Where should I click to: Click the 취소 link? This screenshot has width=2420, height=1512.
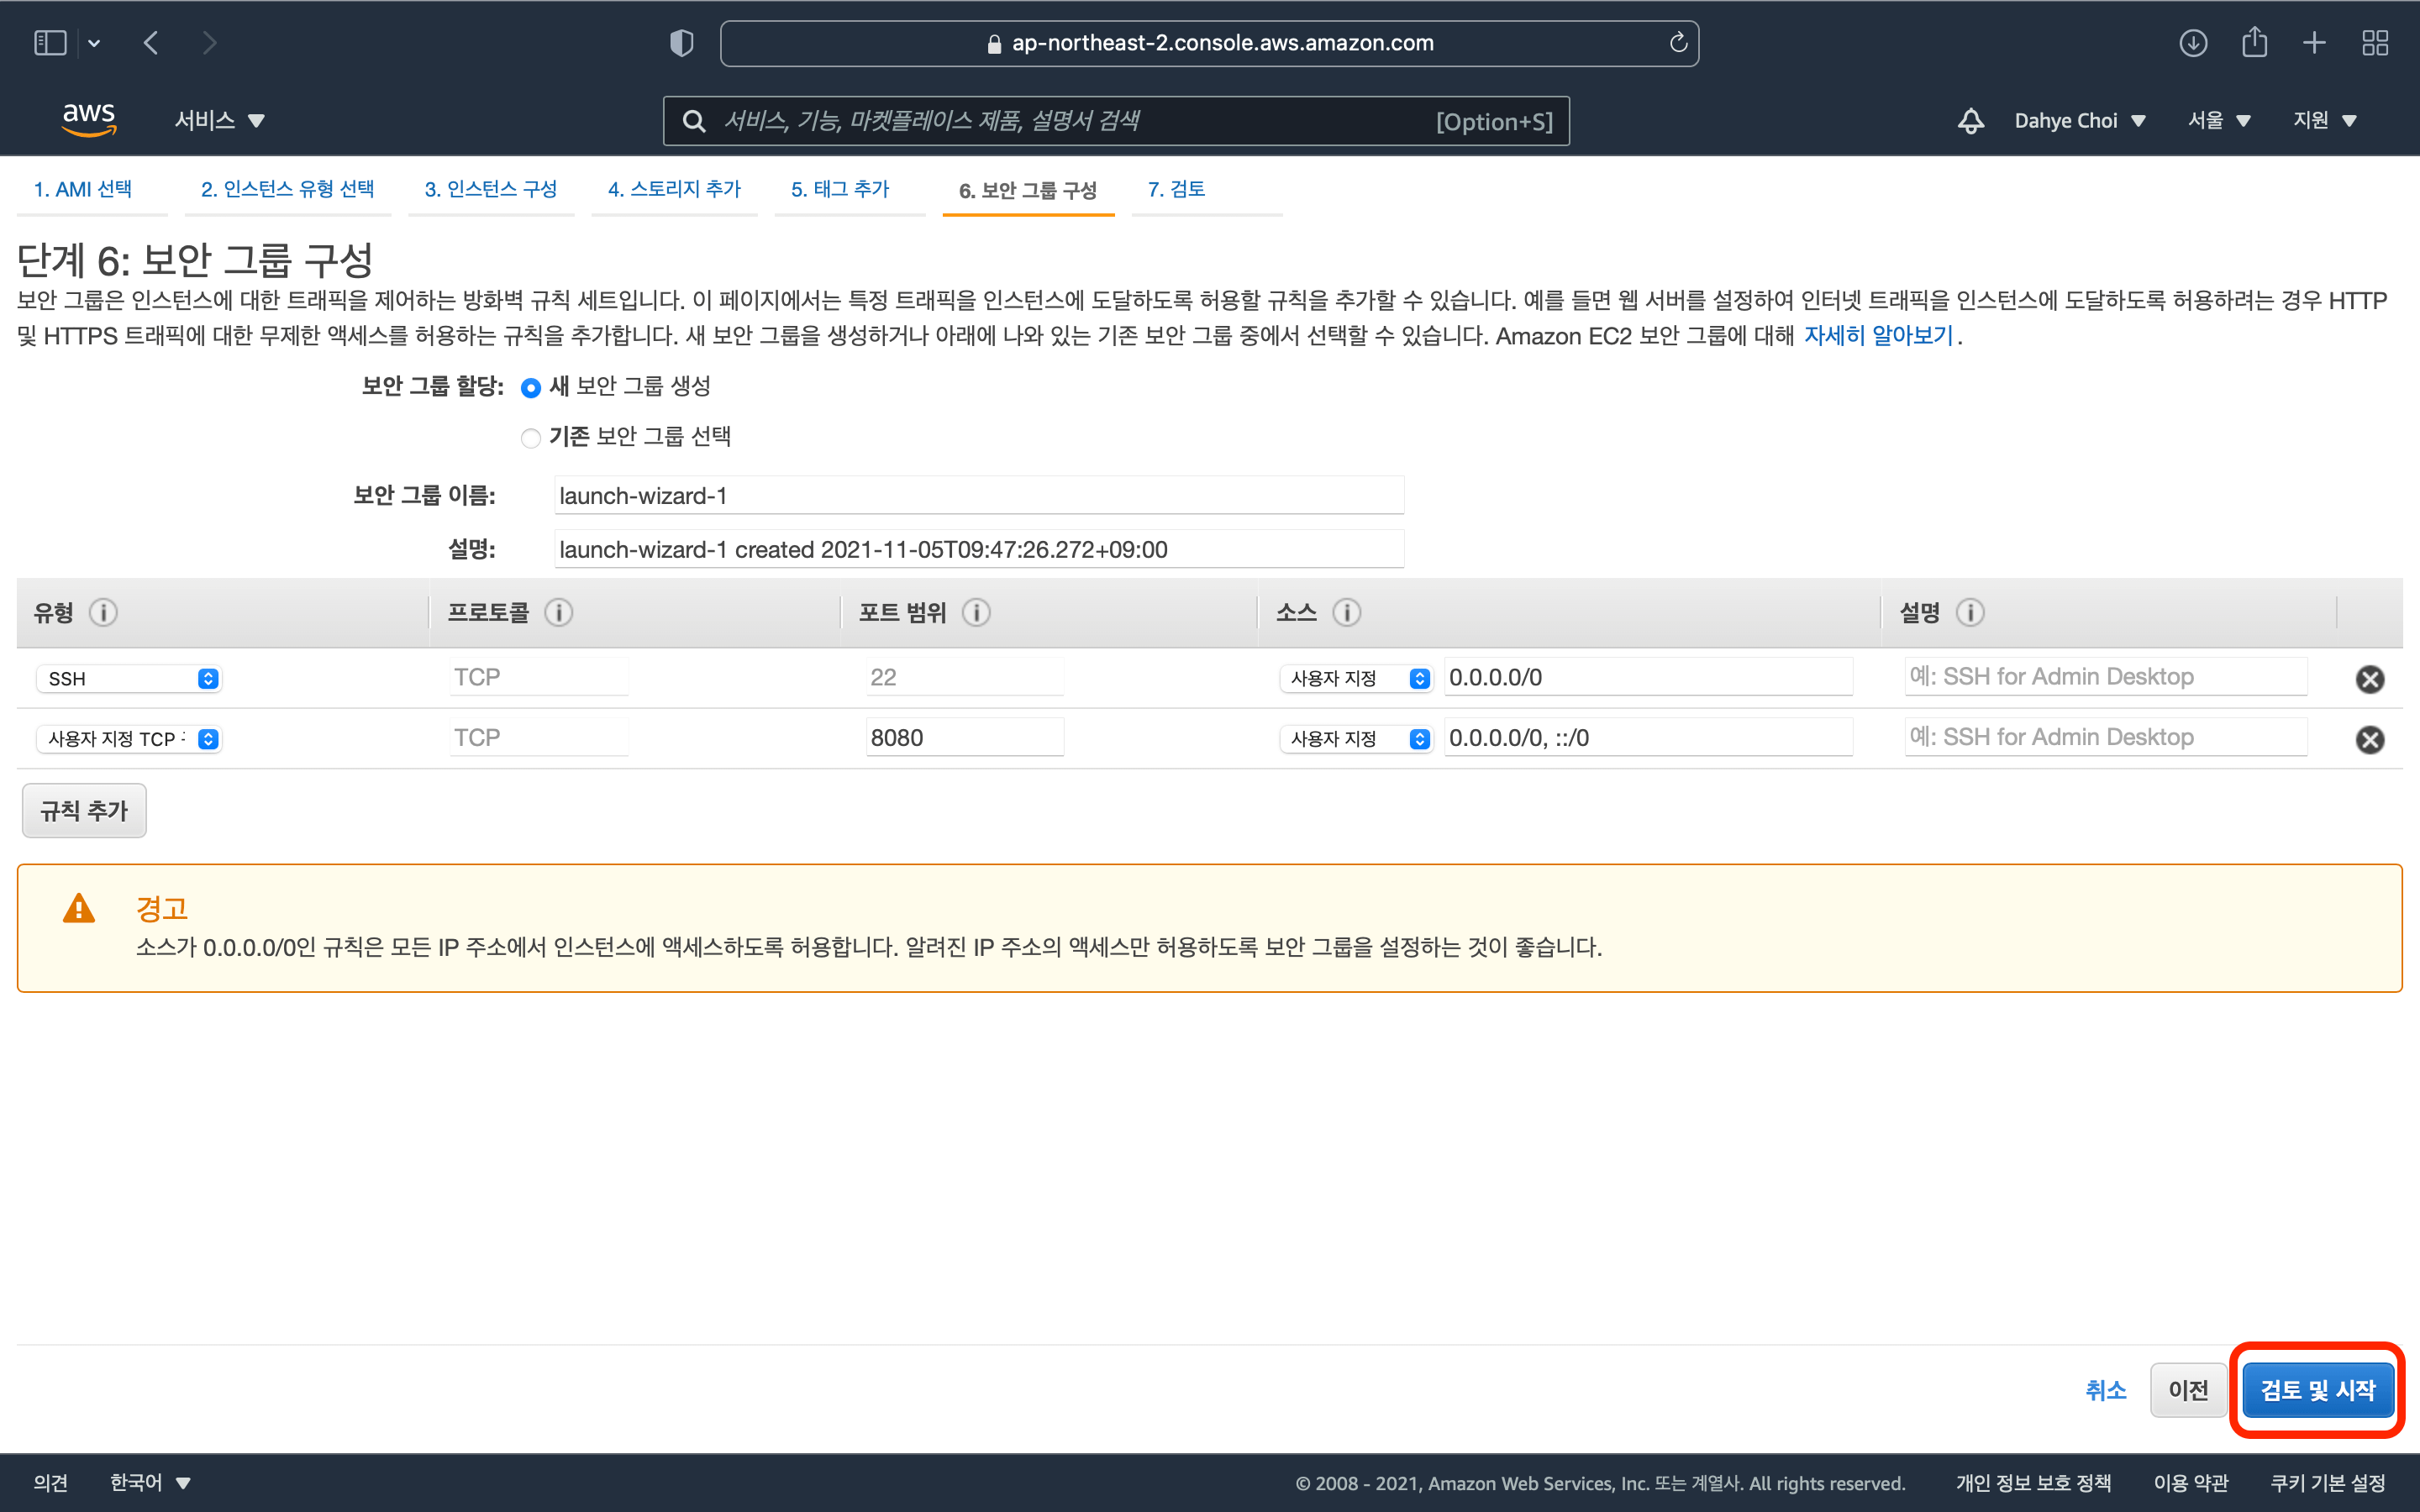[x=2105, y=1390]
